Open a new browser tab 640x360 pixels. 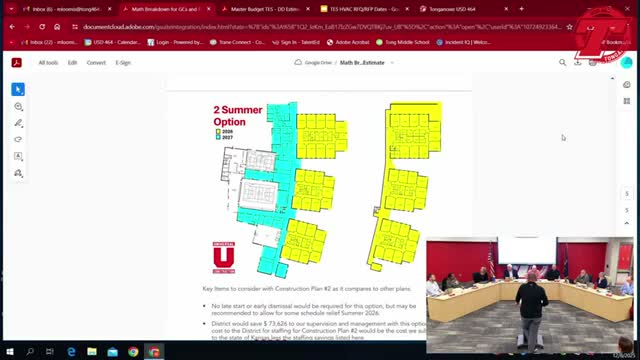coord(522,9)
